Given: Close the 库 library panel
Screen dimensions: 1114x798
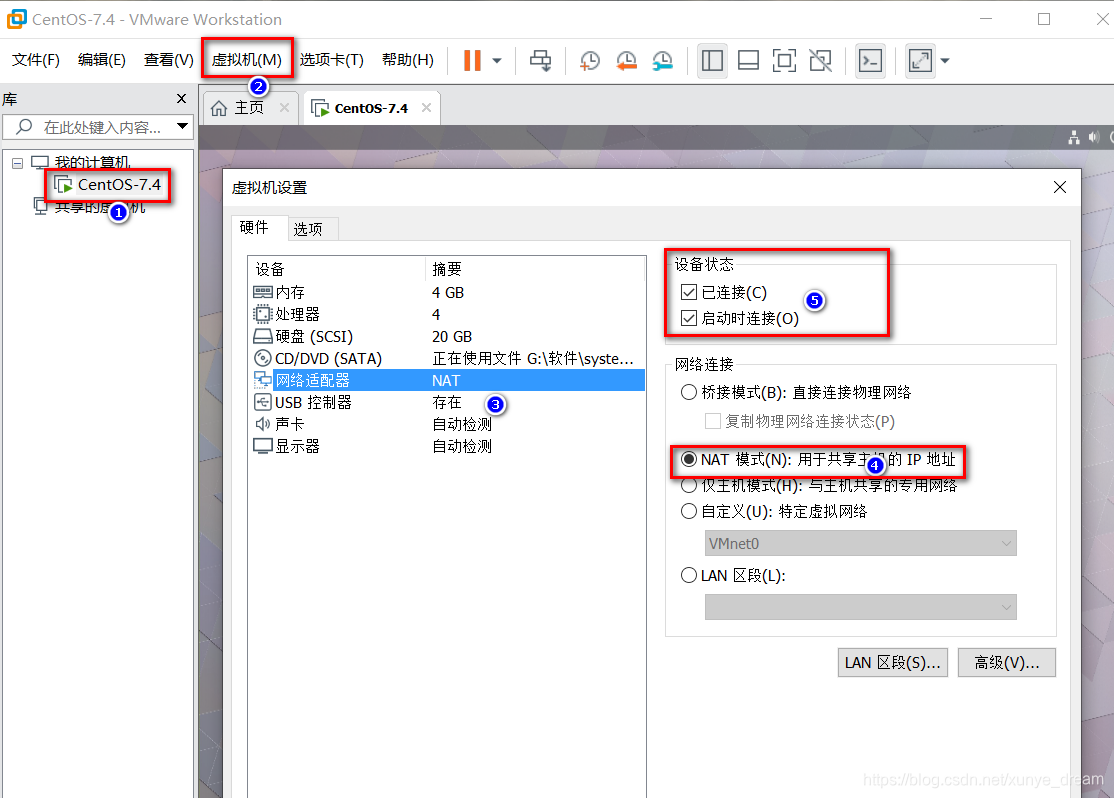Looking at the screenshot, I should click(181, 99).
